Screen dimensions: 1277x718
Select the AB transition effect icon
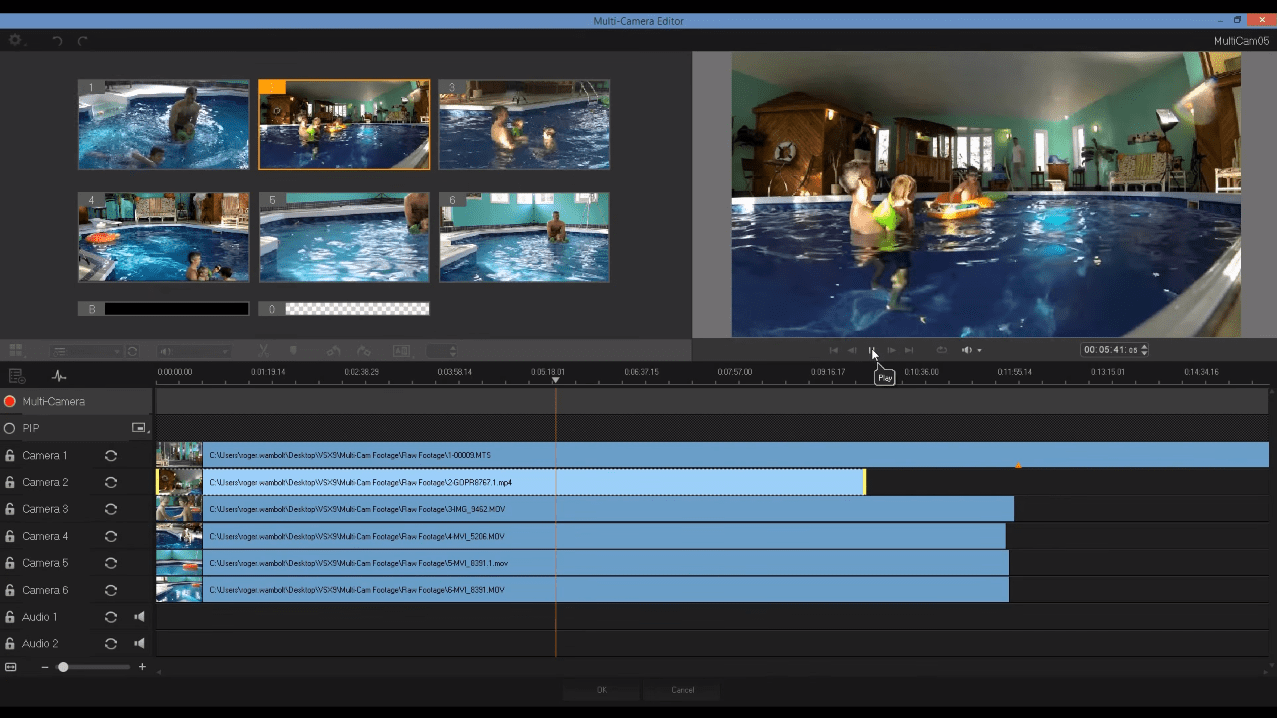tap(400, 350)
